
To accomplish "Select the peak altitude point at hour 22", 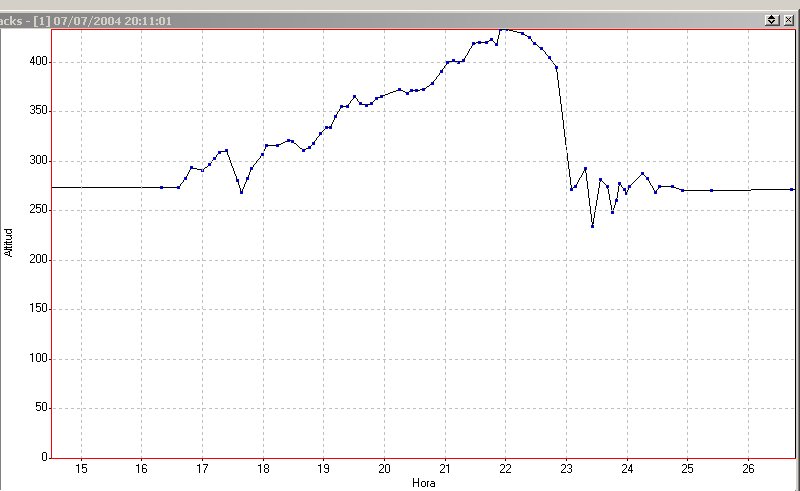I will (x=505, y=29).
